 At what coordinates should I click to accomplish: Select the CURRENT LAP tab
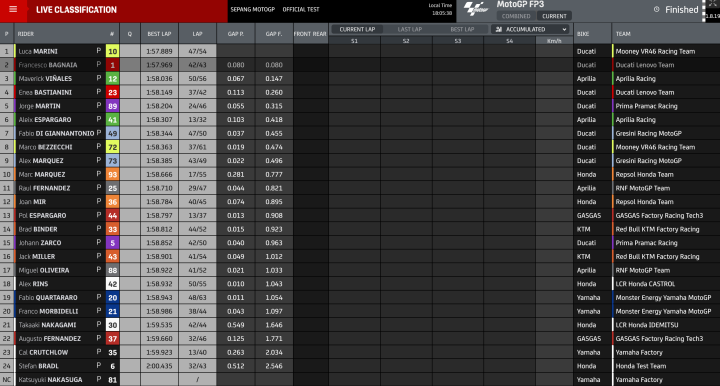357,29
